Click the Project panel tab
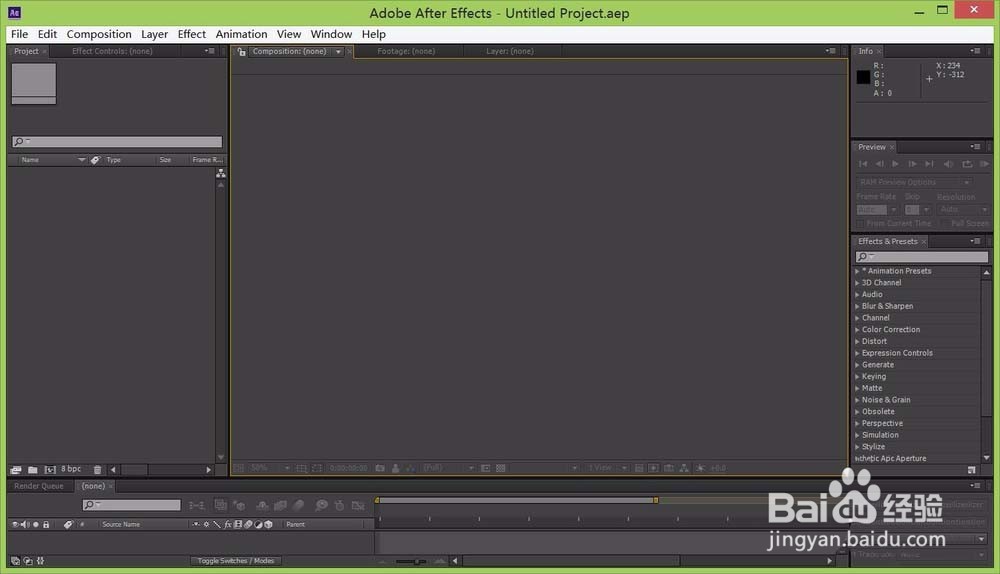Screen dimensions: 1000x574 tap(26, 51)
